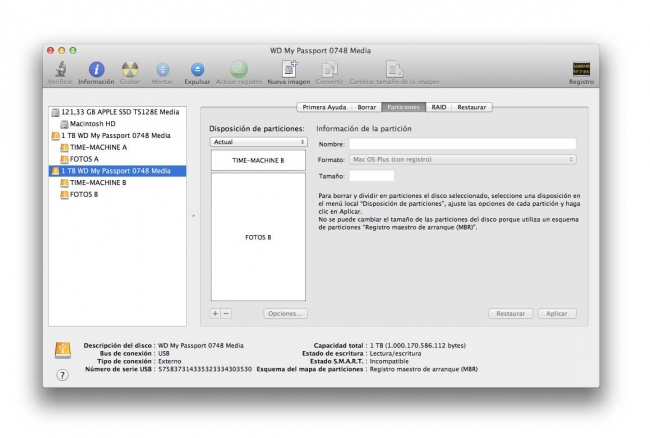Select the selected 1 TB WD My Passport row
The width and height of the screenshot is (650, 438).
point(118,171)
